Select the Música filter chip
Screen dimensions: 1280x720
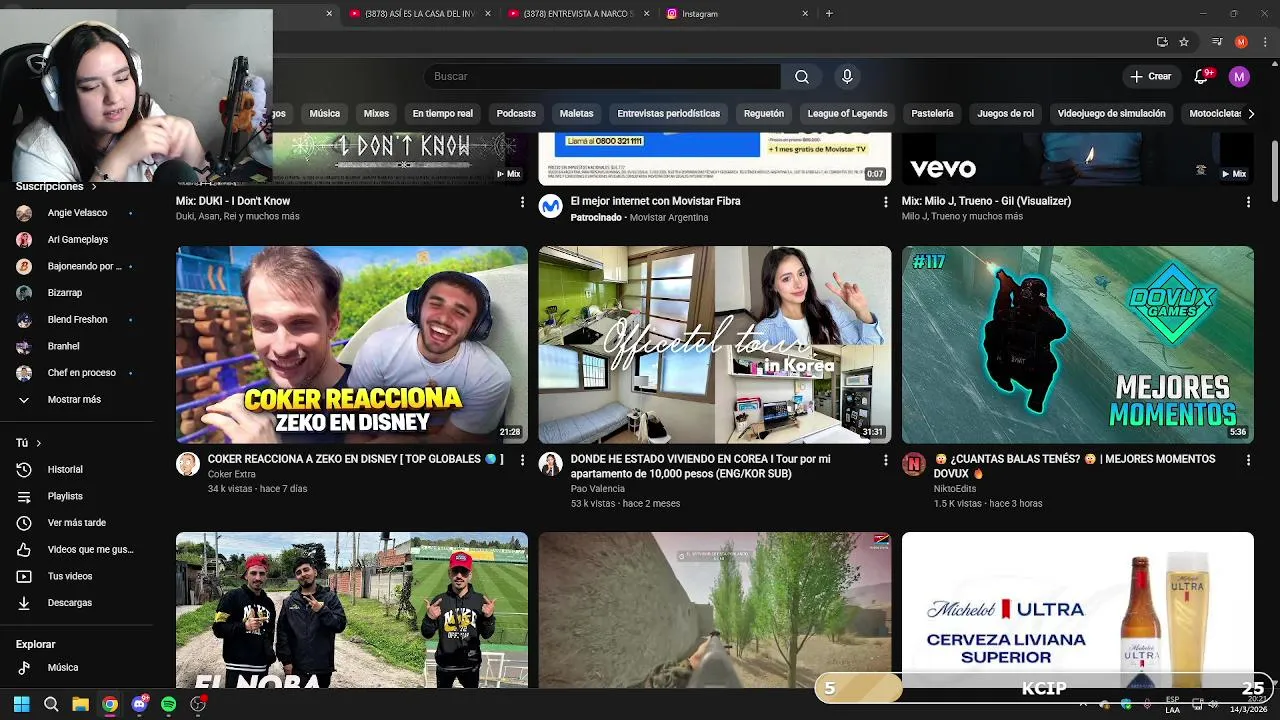(x=324, y=114)
